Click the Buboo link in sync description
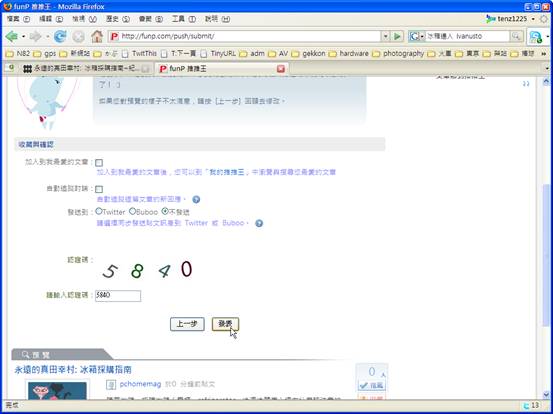553x414 pixels. 233,223
